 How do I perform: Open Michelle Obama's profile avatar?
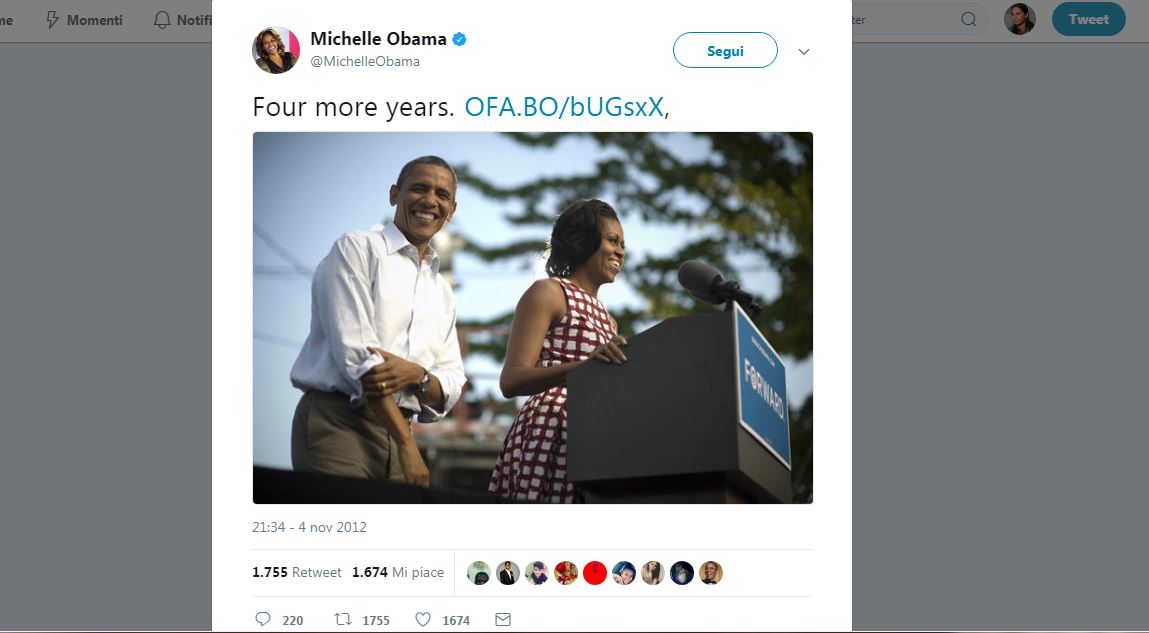click(x=276, y=50)
